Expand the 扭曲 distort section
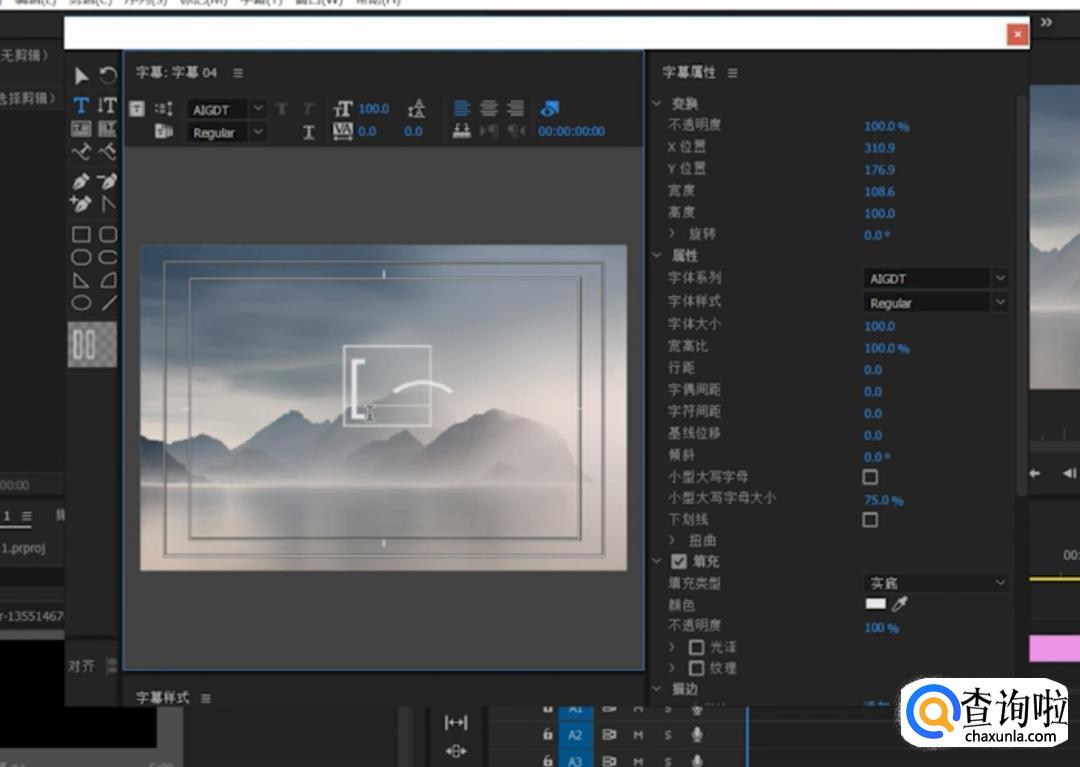This screenshot has height=767, width=1080. (673, 540)
